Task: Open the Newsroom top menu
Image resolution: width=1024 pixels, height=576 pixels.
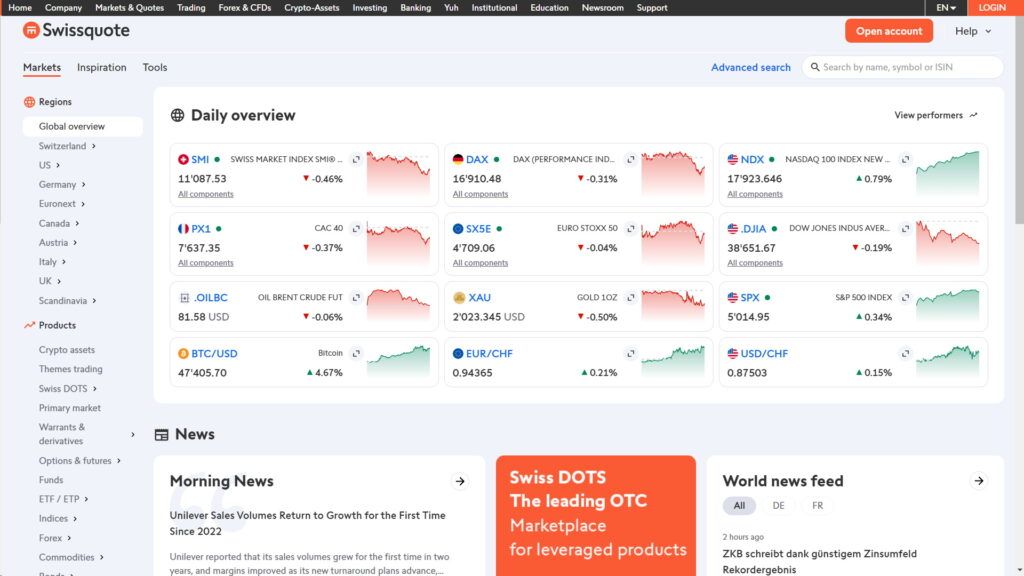Action: pyautogui.click(x=602, y=8)
